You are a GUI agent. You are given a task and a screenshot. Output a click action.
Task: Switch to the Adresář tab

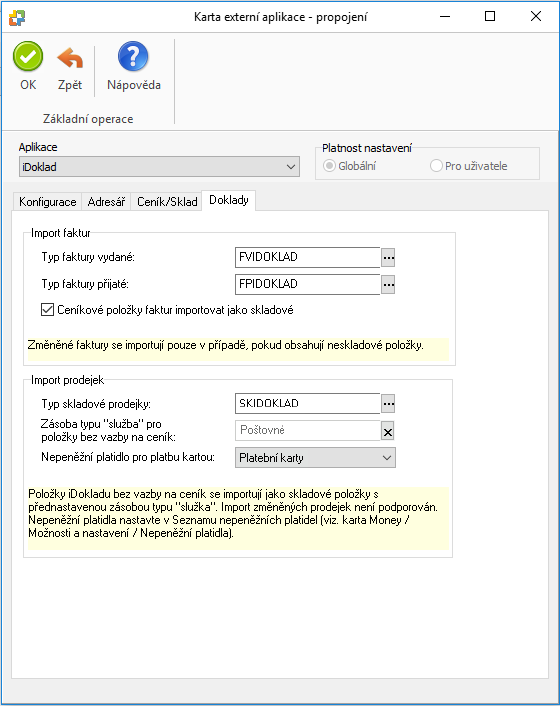(x=106, y=202)
